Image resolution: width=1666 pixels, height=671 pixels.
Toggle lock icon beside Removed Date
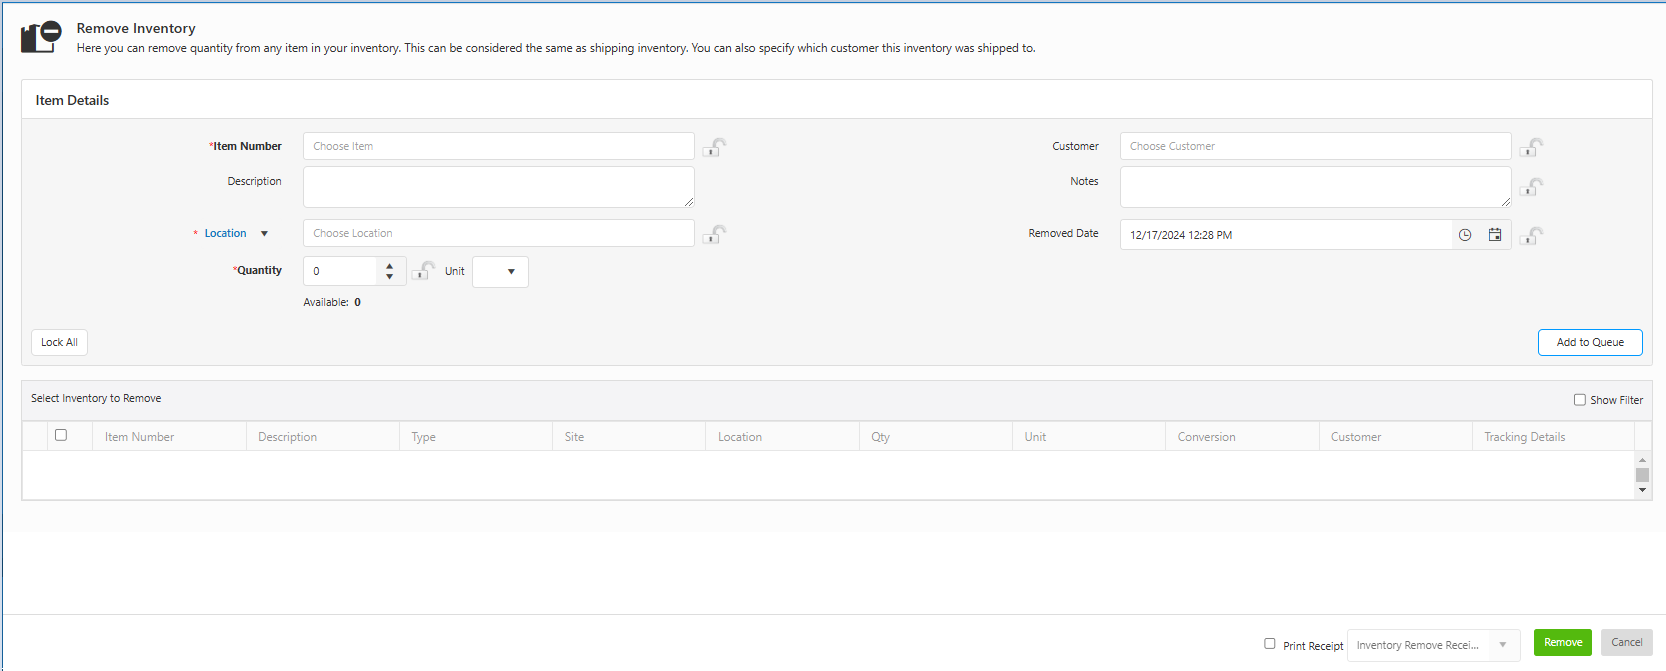(1531, 236)
